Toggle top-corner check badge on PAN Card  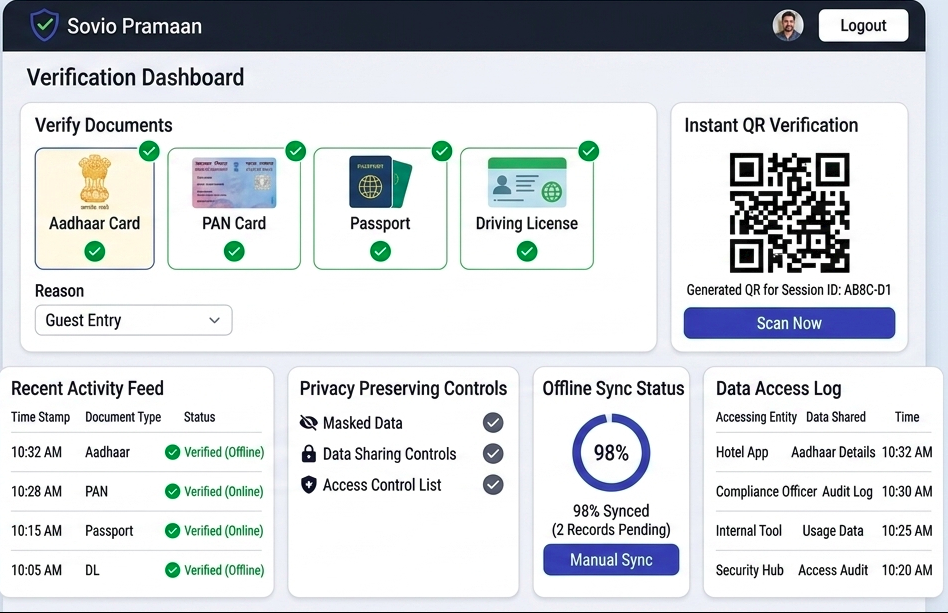pyautogui.click(x=296, y=151)
